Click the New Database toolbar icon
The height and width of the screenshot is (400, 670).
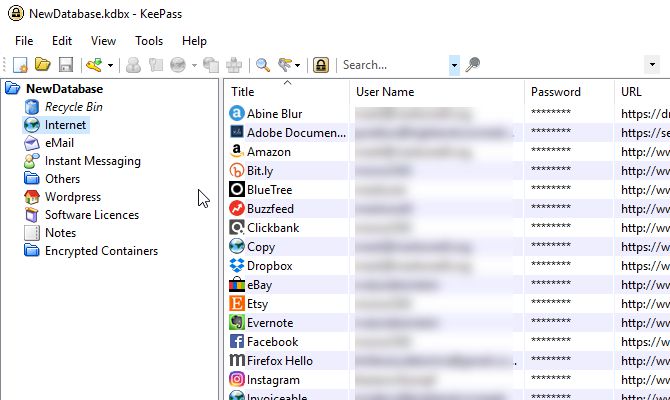[x=20, y=65]
